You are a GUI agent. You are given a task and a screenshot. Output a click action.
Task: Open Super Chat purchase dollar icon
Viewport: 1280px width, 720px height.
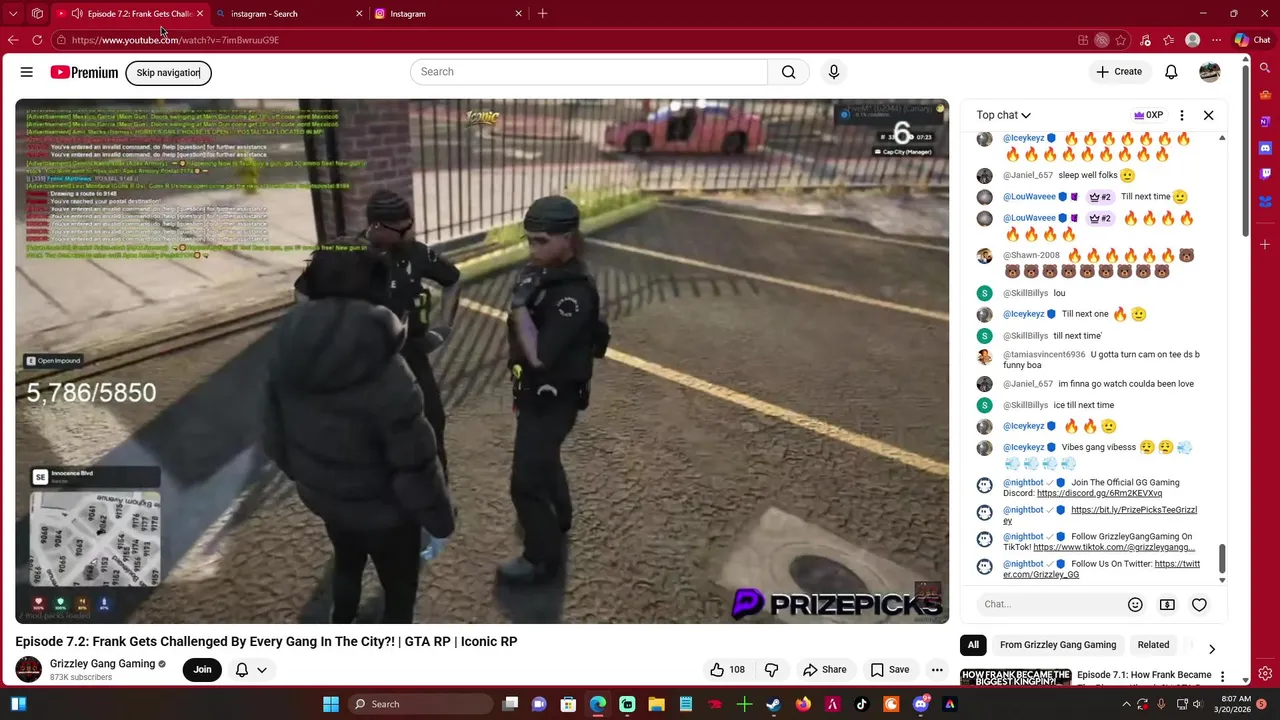coord(1167,604)
